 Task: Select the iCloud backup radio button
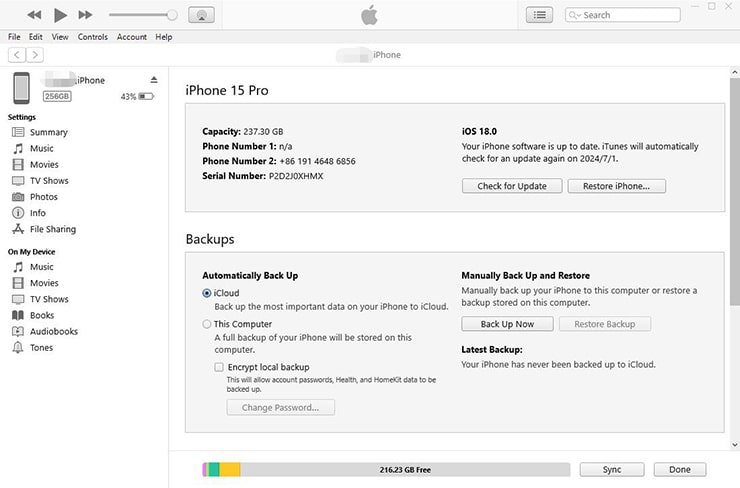tap(207, 293)
